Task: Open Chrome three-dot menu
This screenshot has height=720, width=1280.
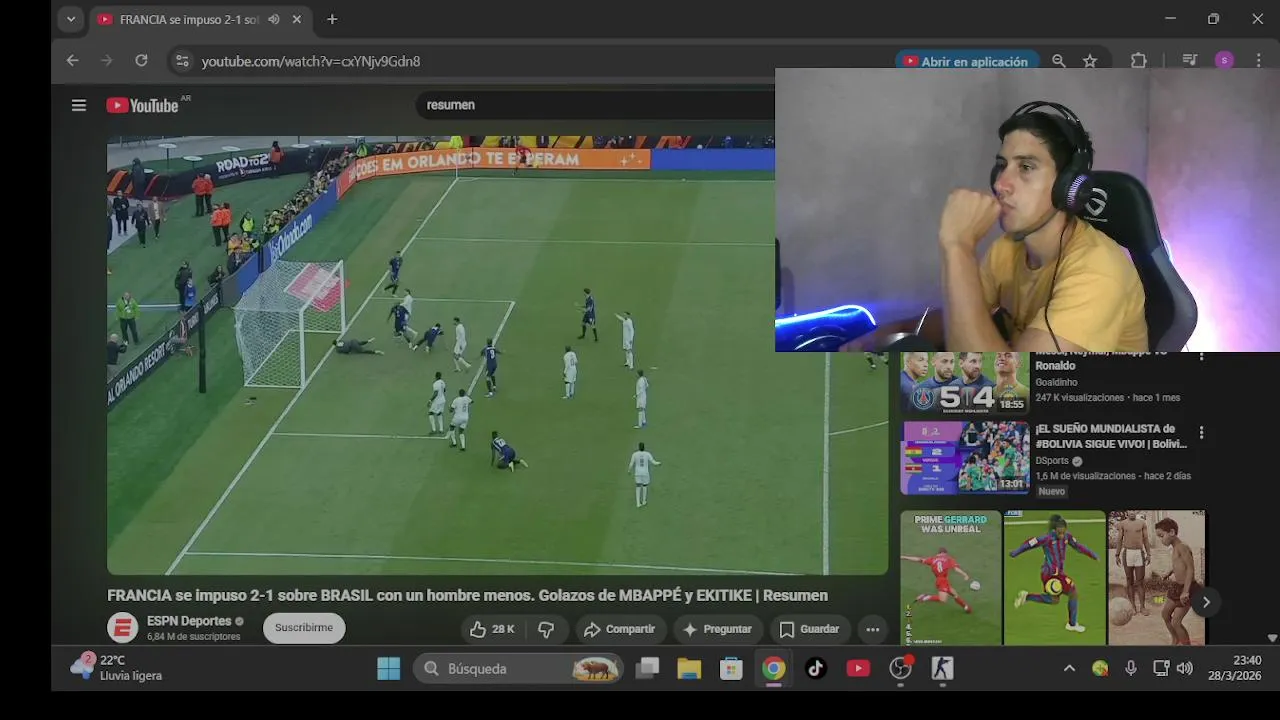Action: [x=1258, y=61]
